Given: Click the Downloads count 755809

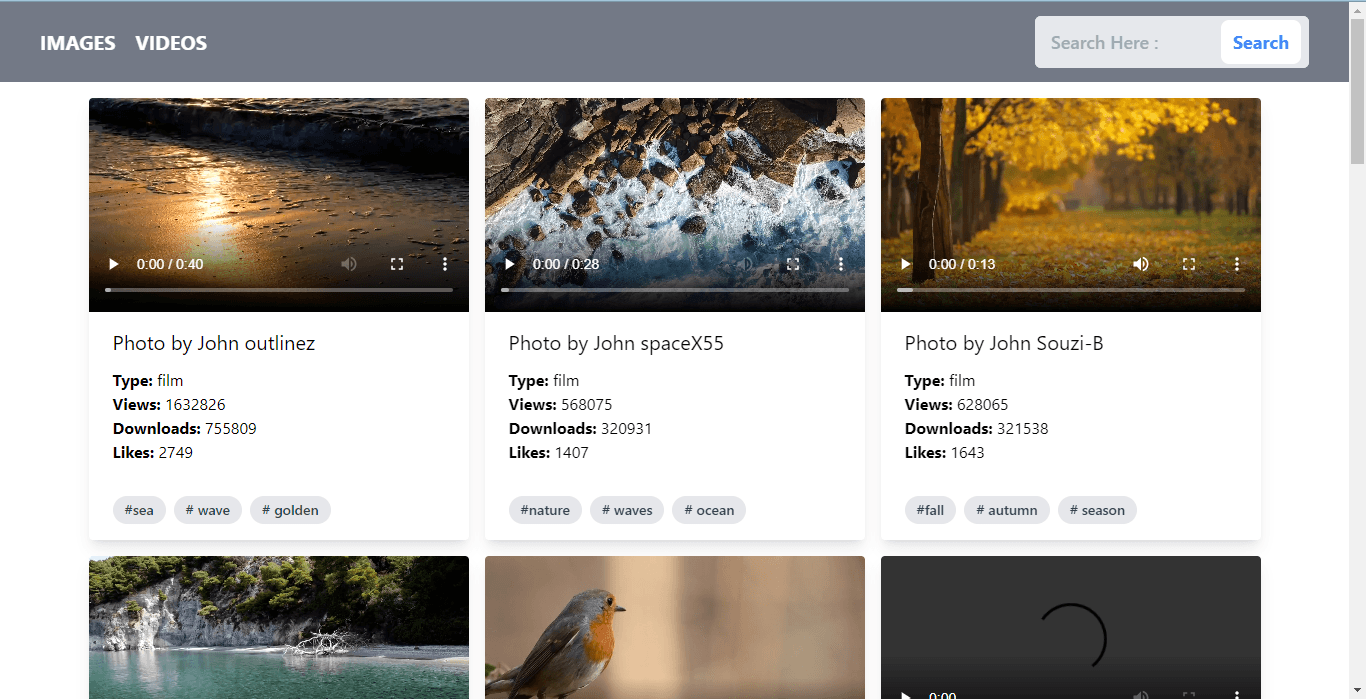Looking at the screenshot, I should tap(231, 429).
